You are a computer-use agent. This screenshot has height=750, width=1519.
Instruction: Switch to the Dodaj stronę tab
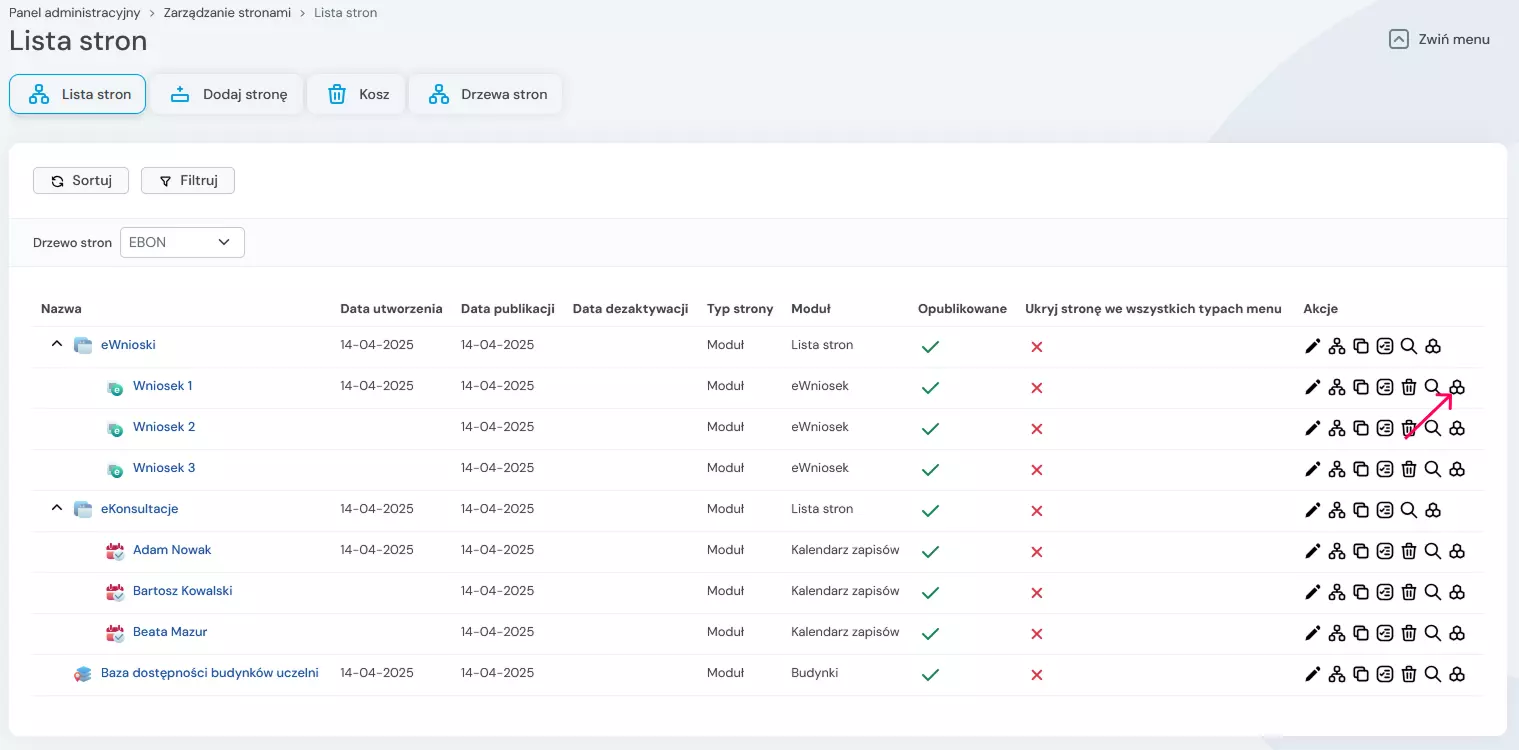coord(229,95)
